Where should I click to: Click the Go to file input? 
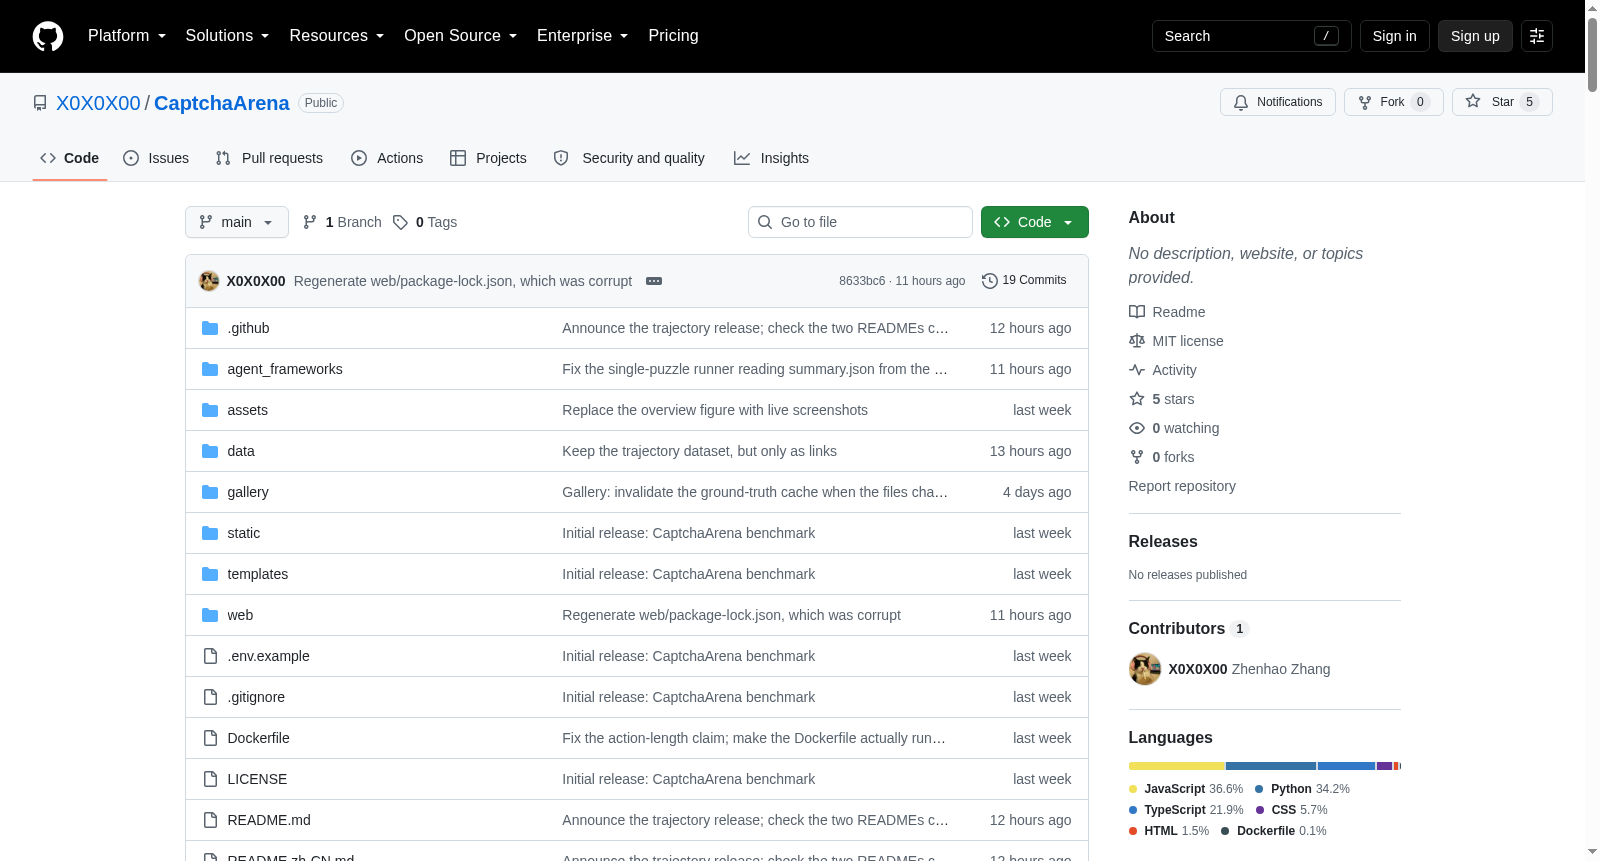tap(860, 222)
